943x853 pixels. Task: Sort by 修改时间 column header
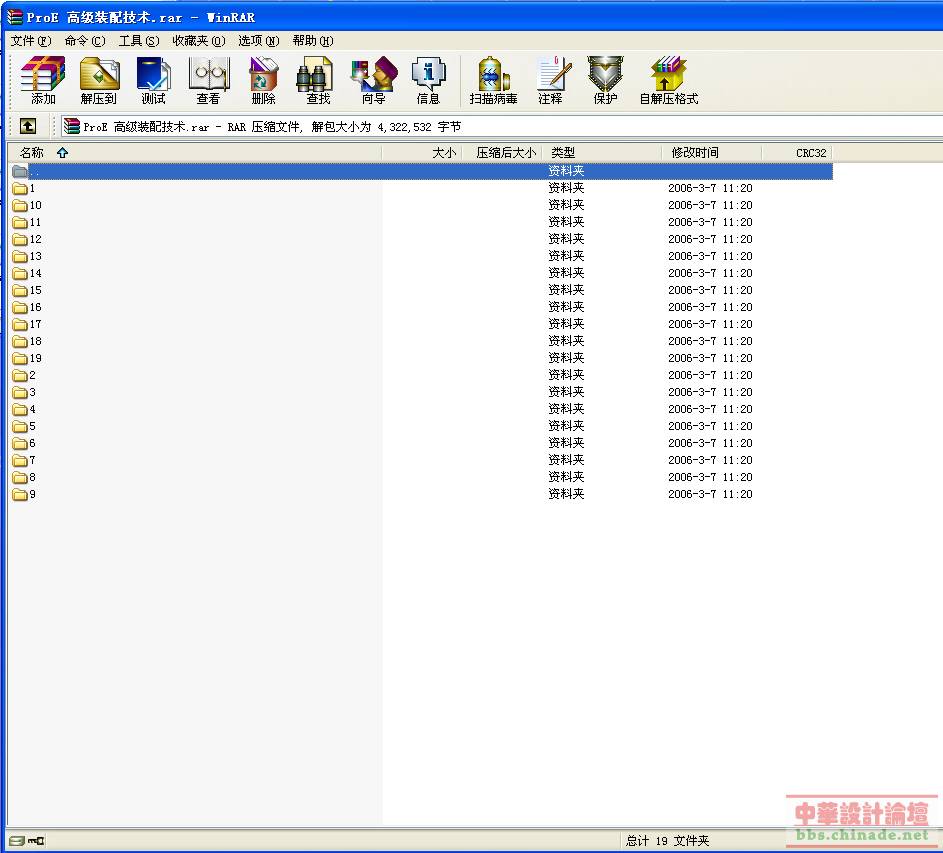click(711, 153)
